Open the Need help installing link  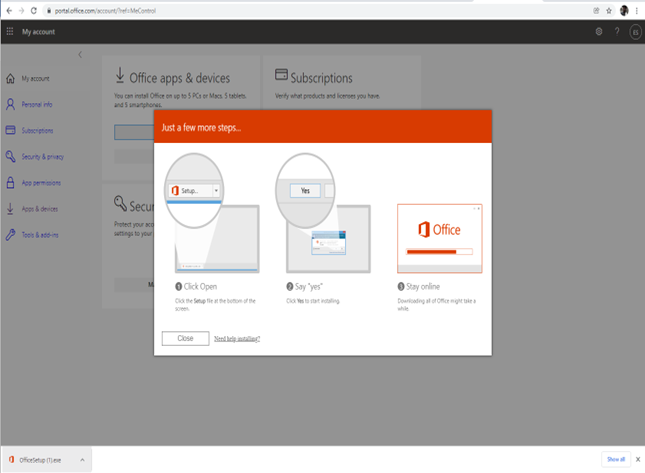click(237, 339)
